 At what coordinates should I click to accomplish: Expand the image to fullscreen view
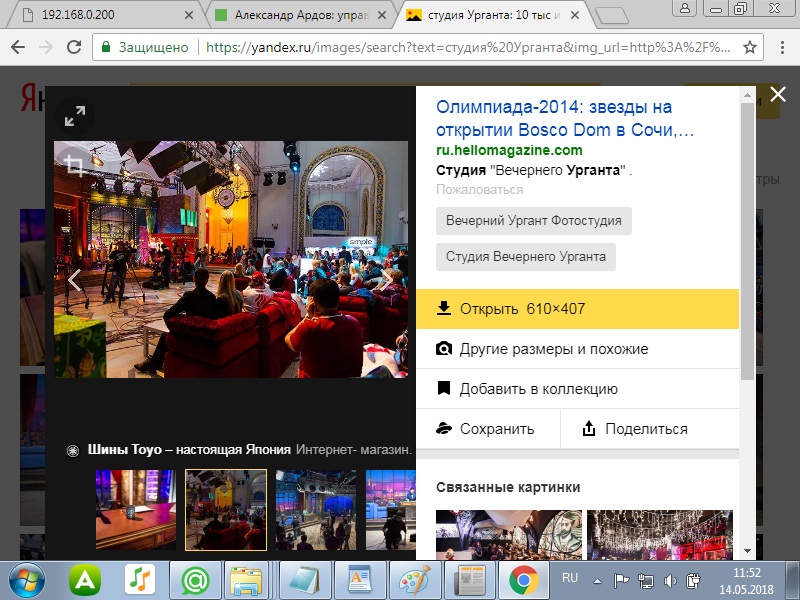coord(75,116)
